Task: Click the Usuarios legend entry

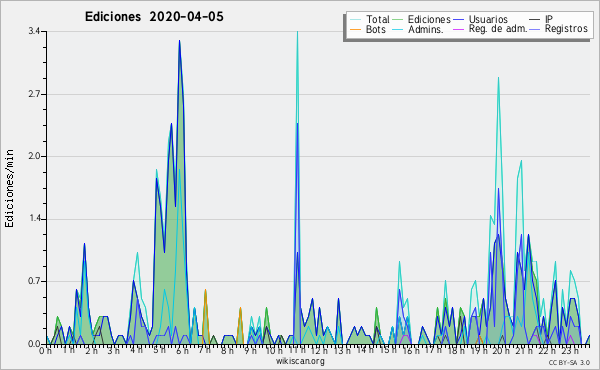Action: [x=480, y=20]
